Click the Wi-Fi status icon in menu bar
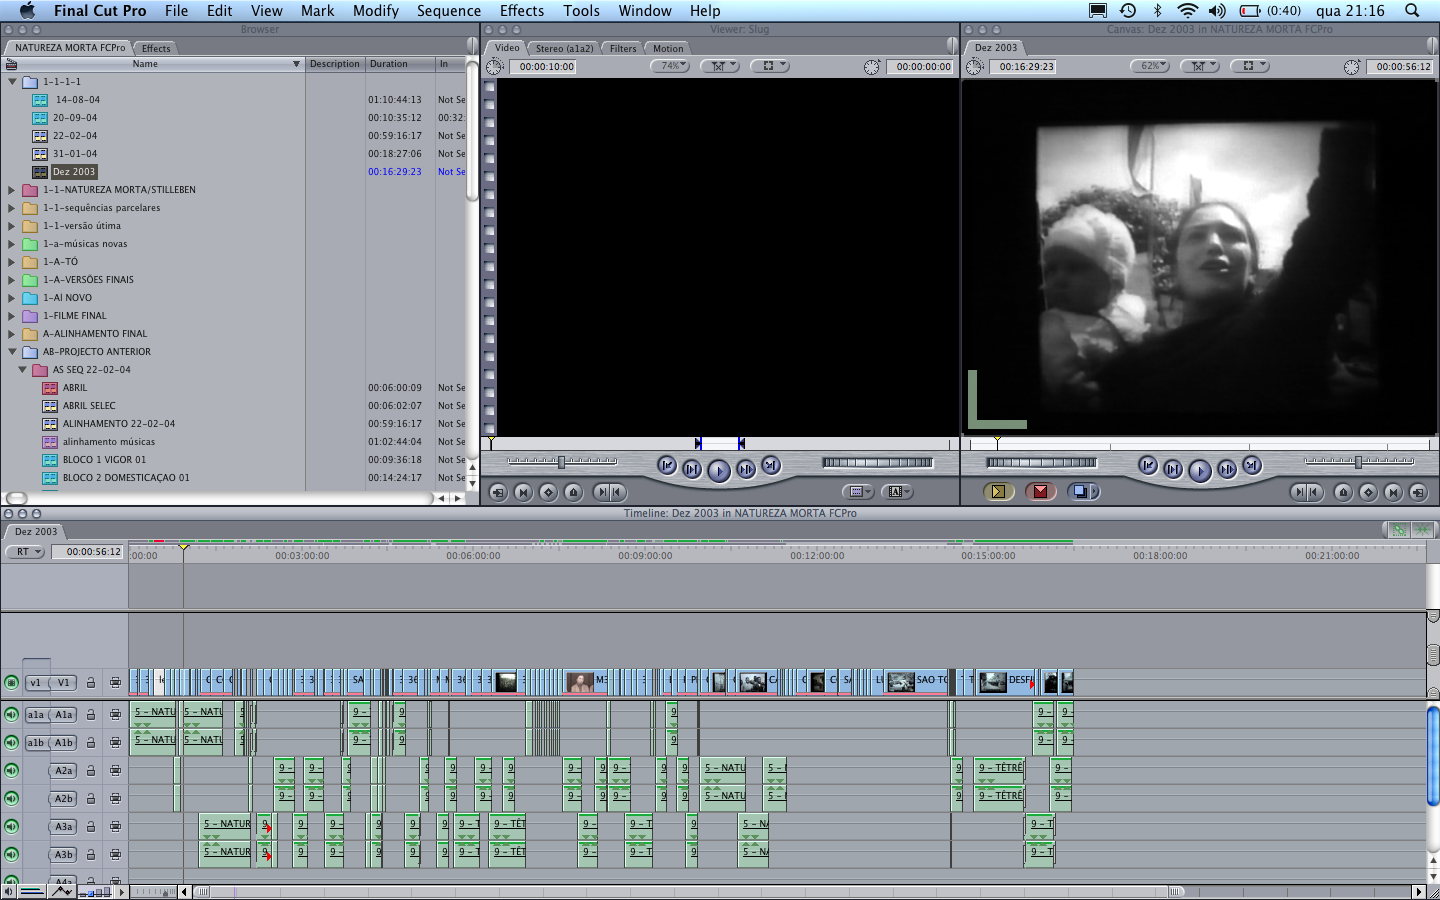The image size is (1440, 900). [x=1187, y=10]
